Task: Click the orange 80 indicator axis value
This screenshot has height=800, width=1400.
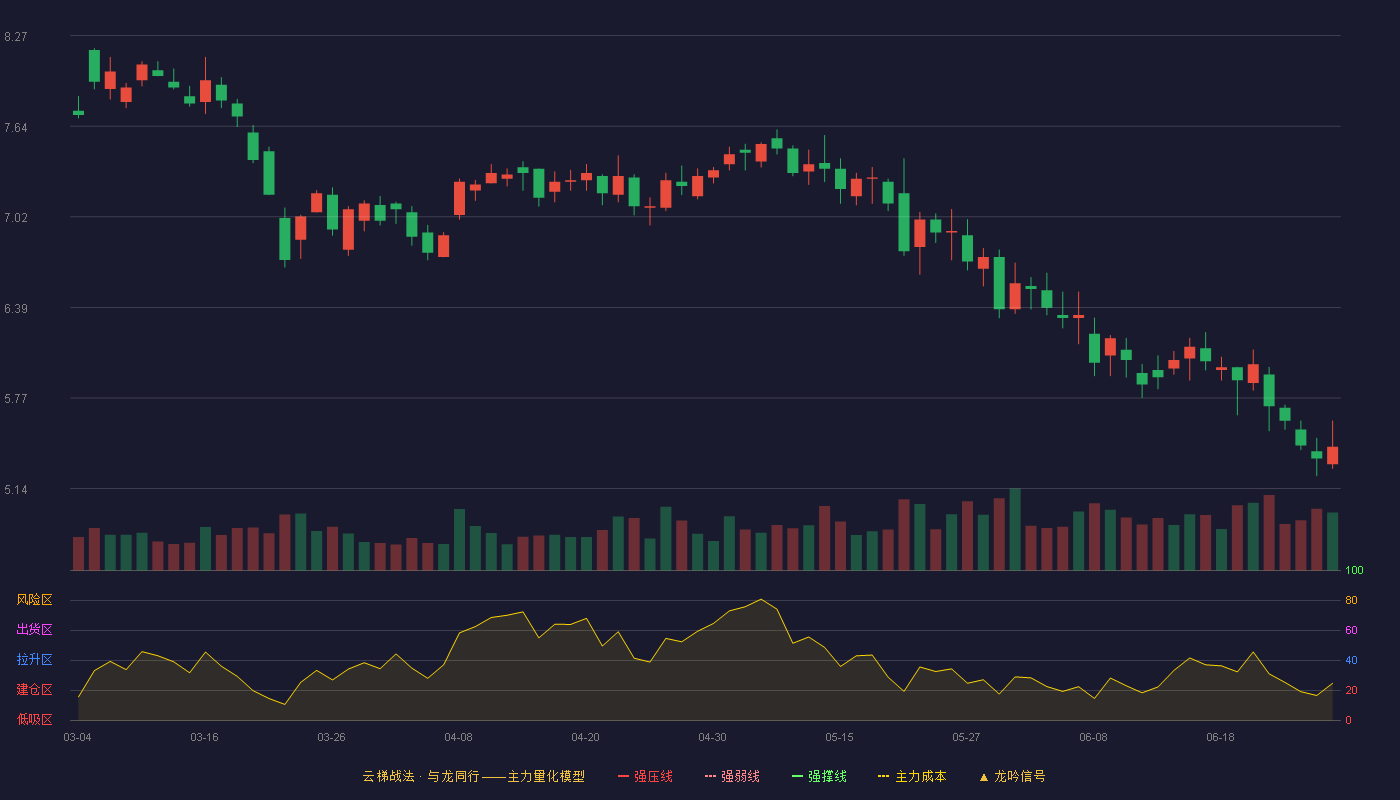Action: pos(1351,600)
